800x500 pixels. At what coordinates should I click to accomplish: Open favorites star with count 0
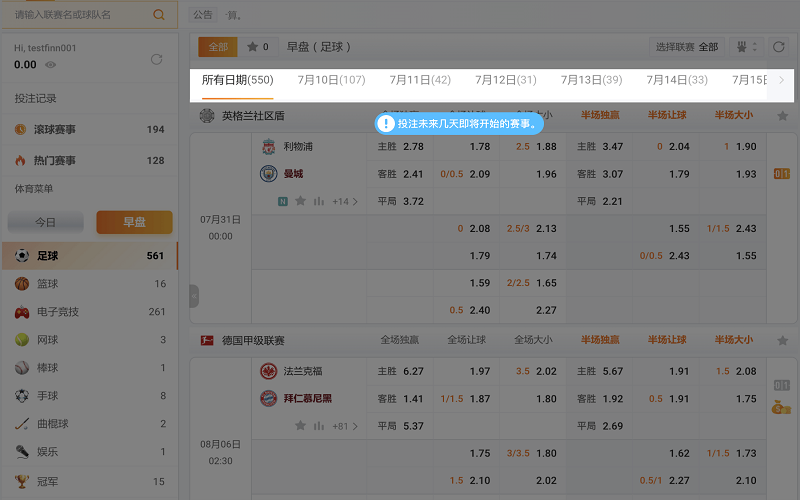pyautogui.click(x=258, y=47)
